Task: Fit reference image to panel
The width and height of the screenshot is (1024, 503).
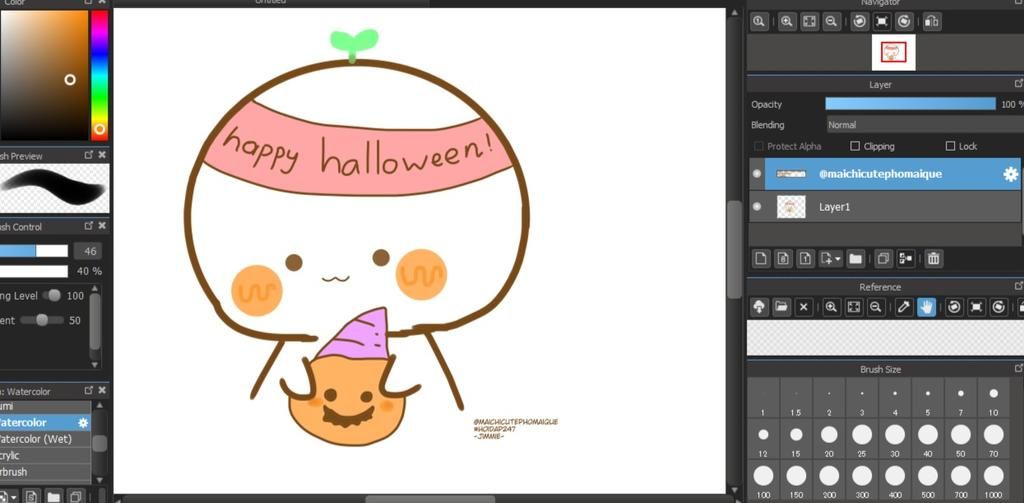Action: pyautogui.click(x=854, y=307)
